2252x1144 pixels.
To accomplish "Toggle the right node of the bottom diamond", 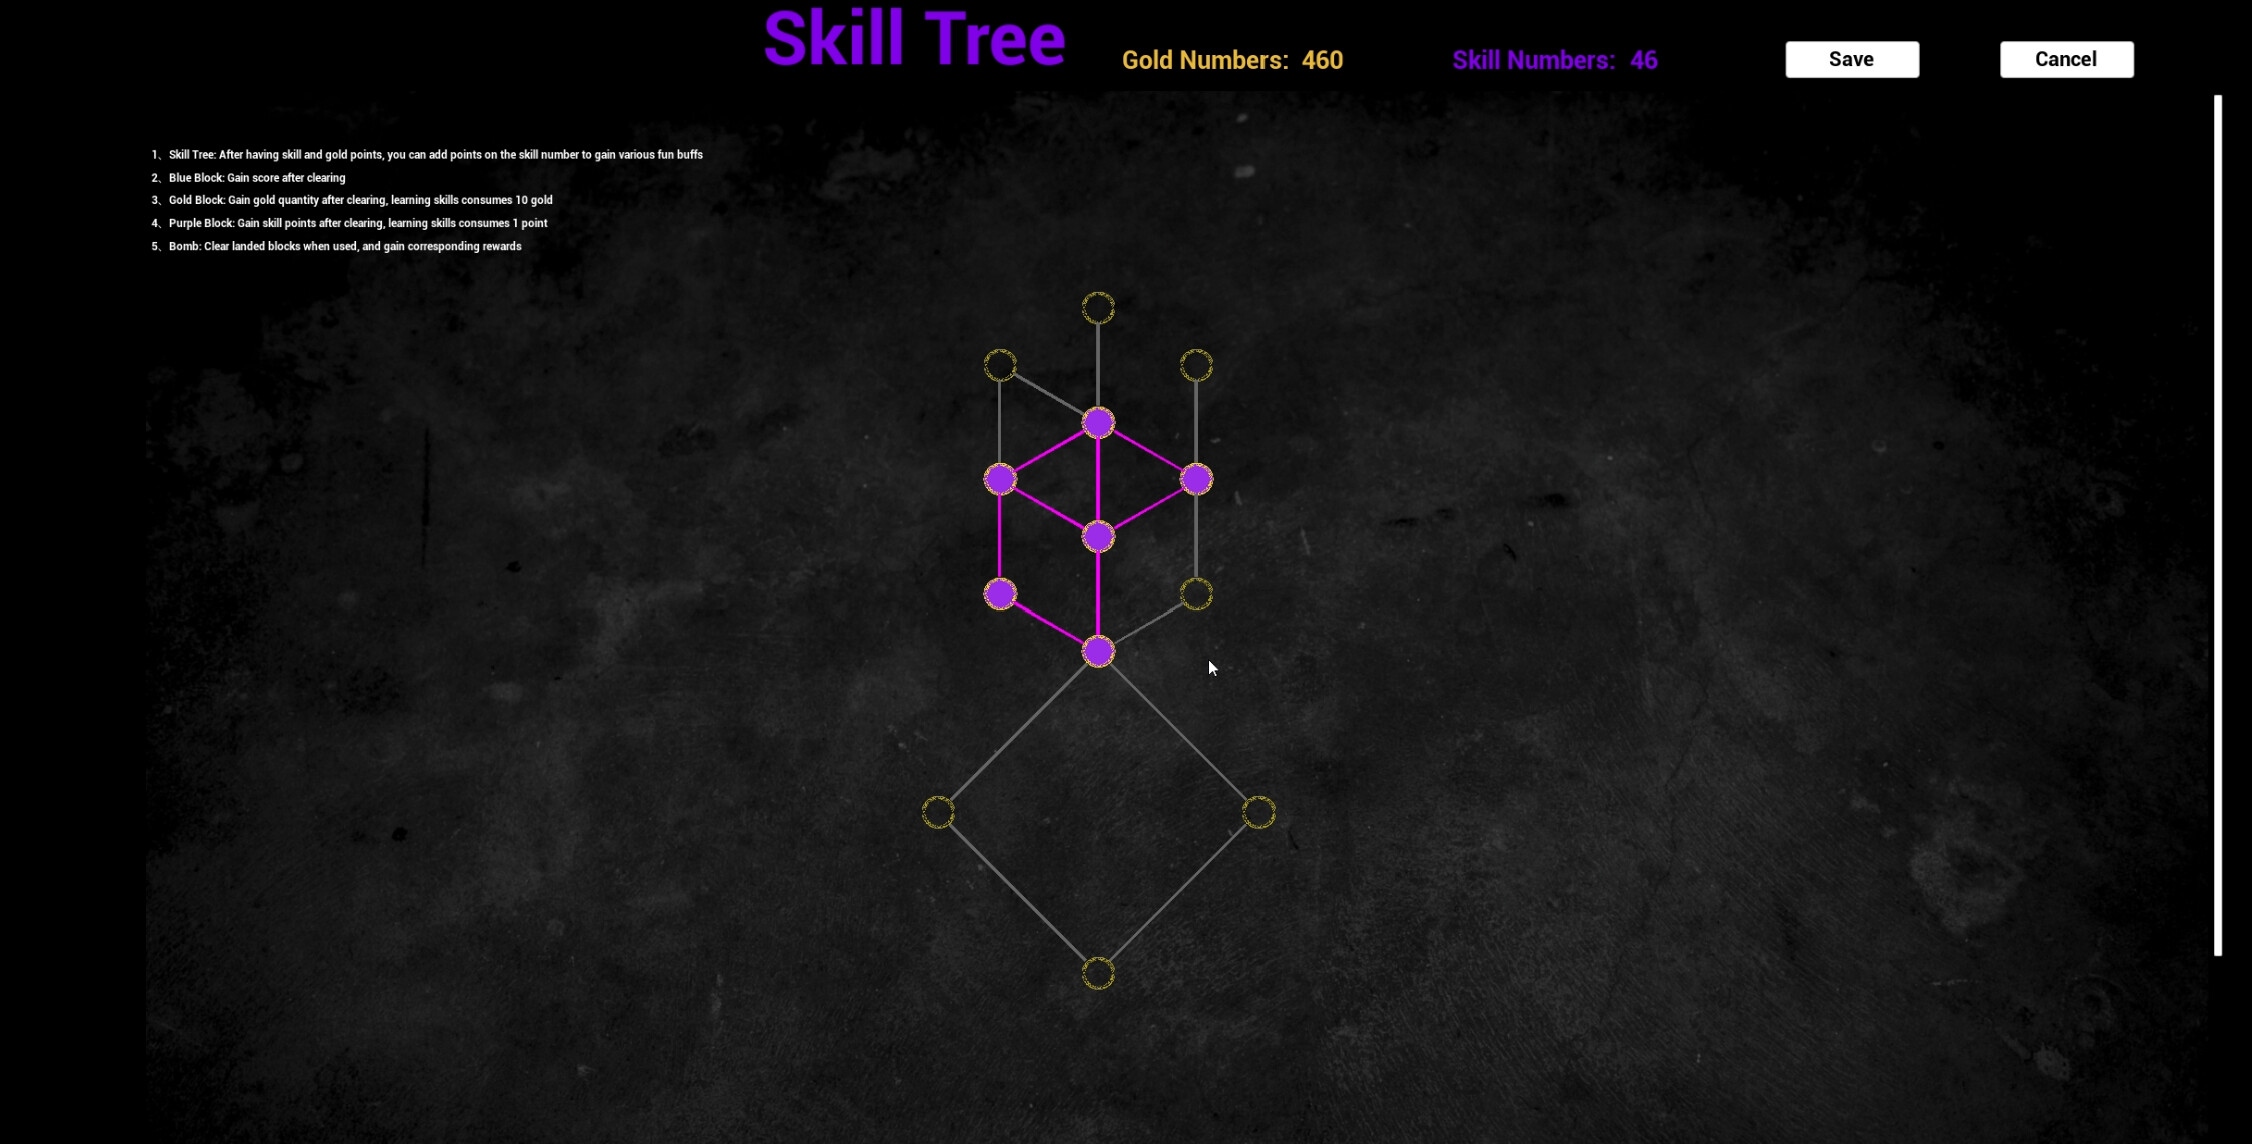I will 1259,812.
